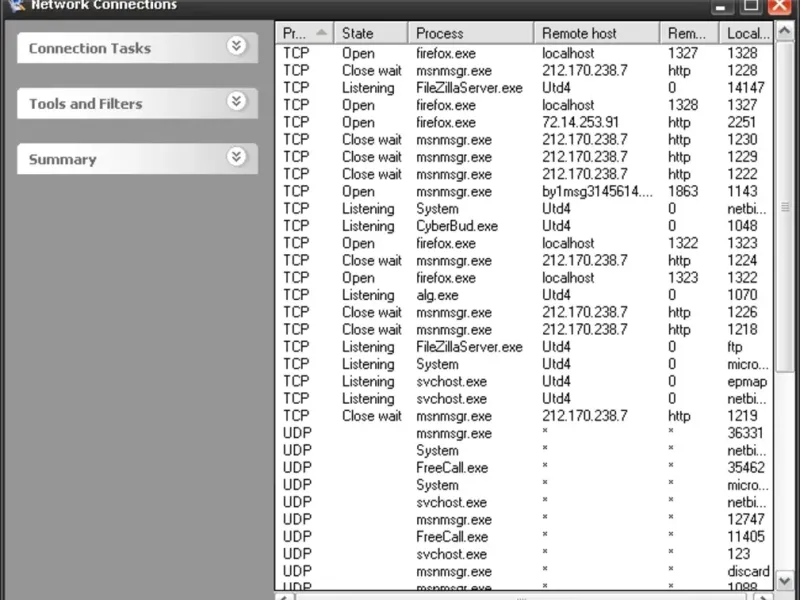
Task: Expand the Summary panel
Action: pos(236,157)
